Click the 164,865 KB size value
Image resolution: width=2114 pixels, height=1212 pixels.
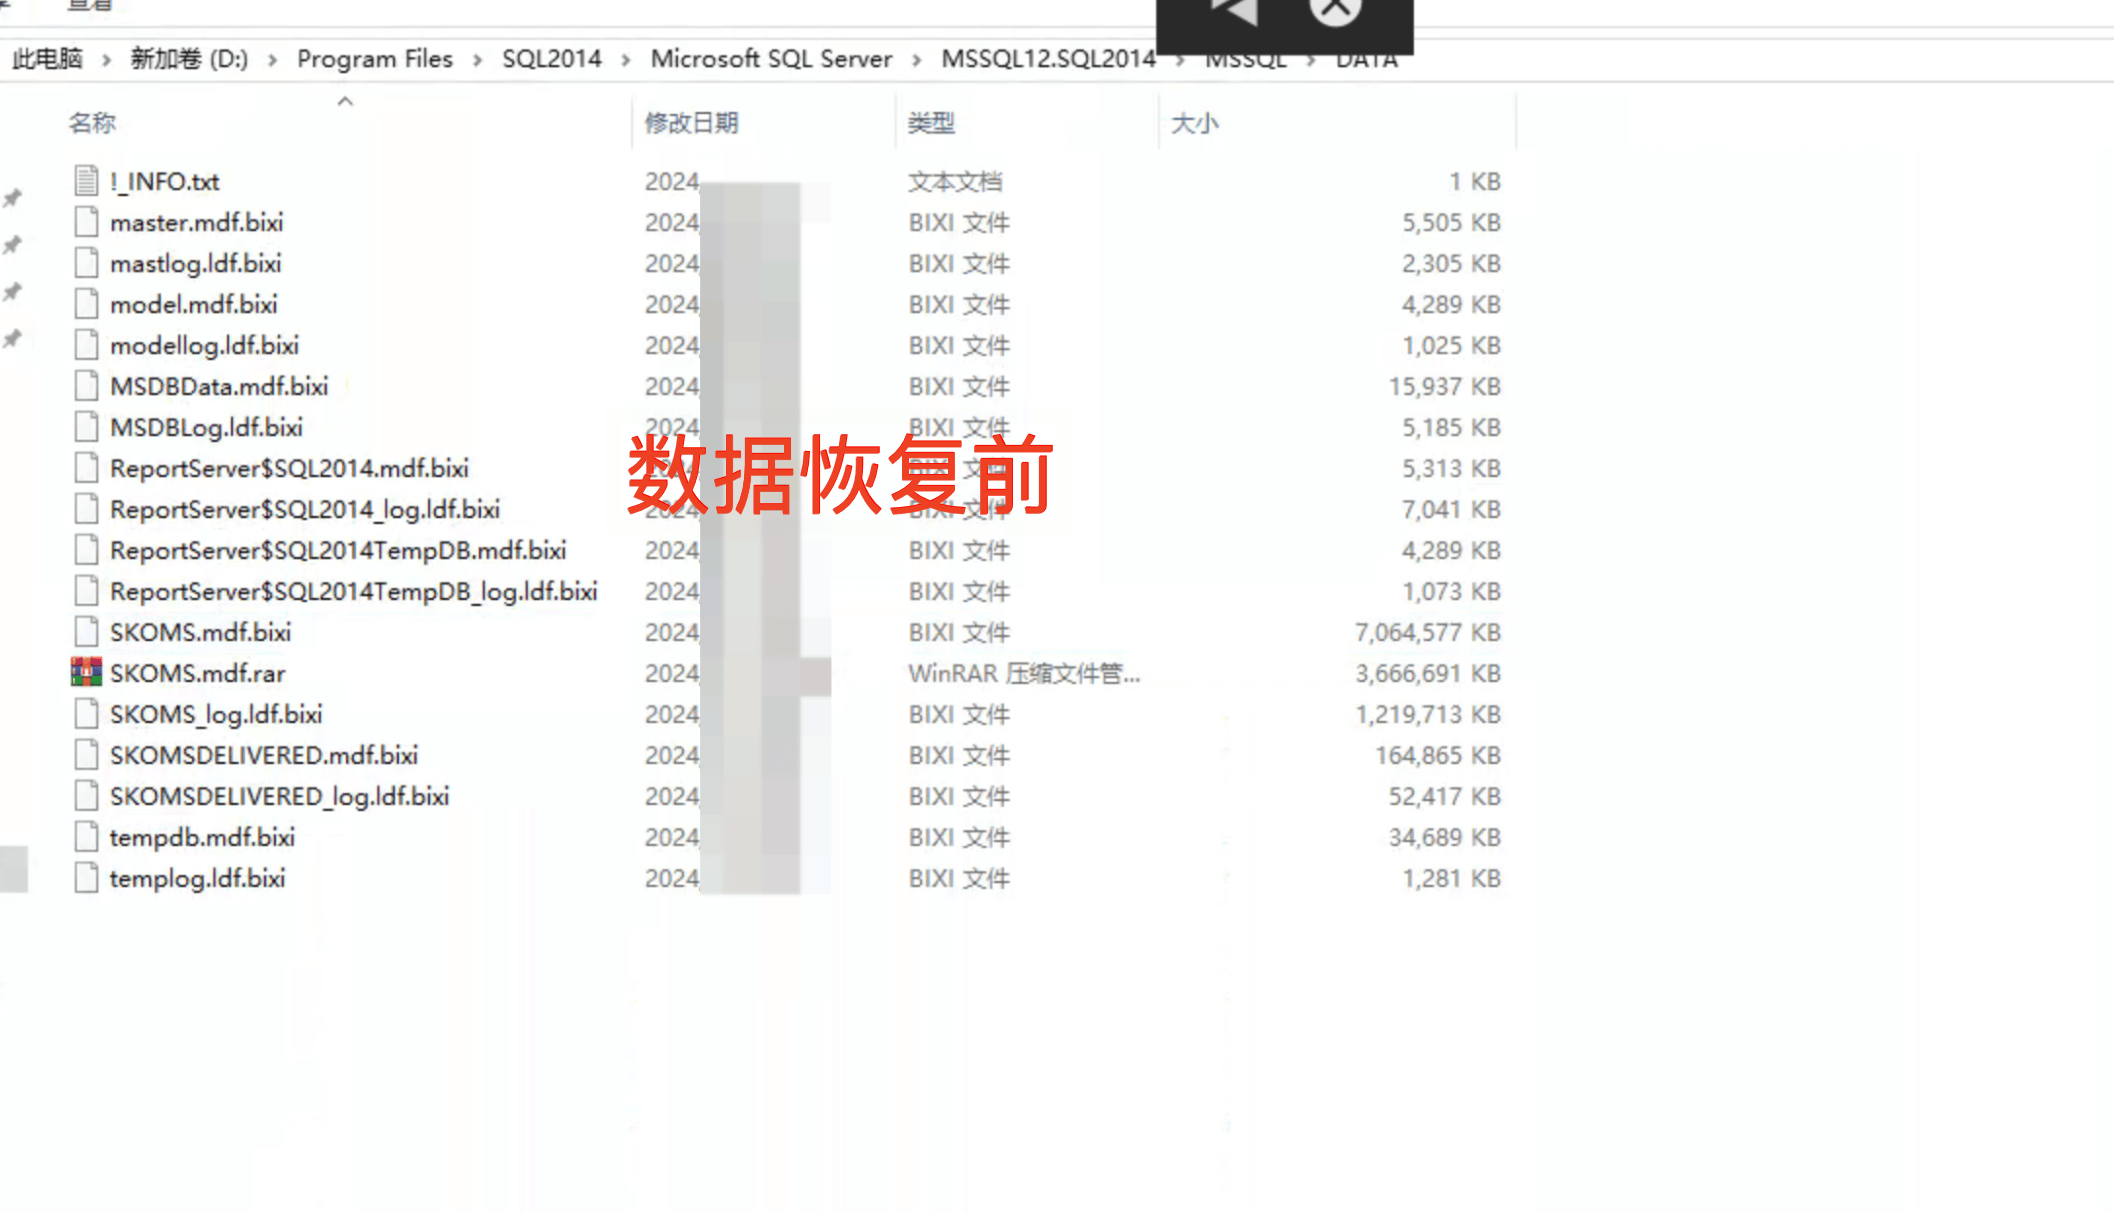tap(1438, 755)
